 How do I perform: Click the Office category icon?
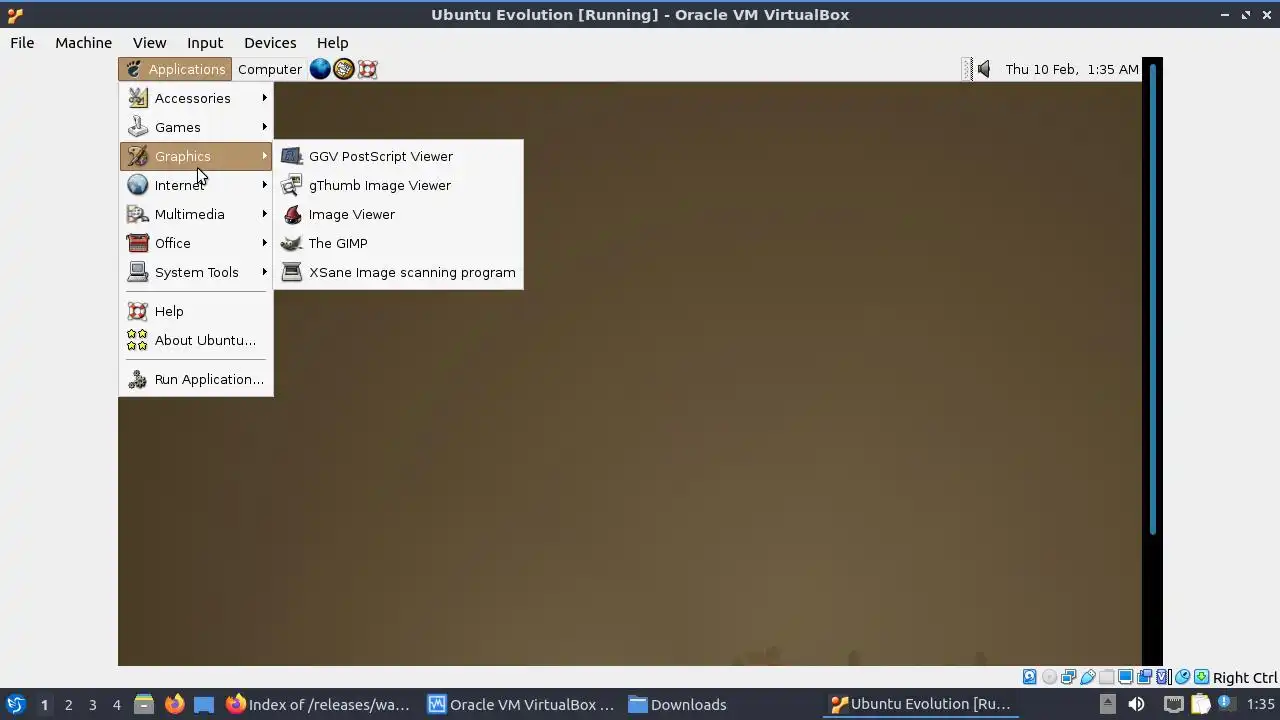137,243
